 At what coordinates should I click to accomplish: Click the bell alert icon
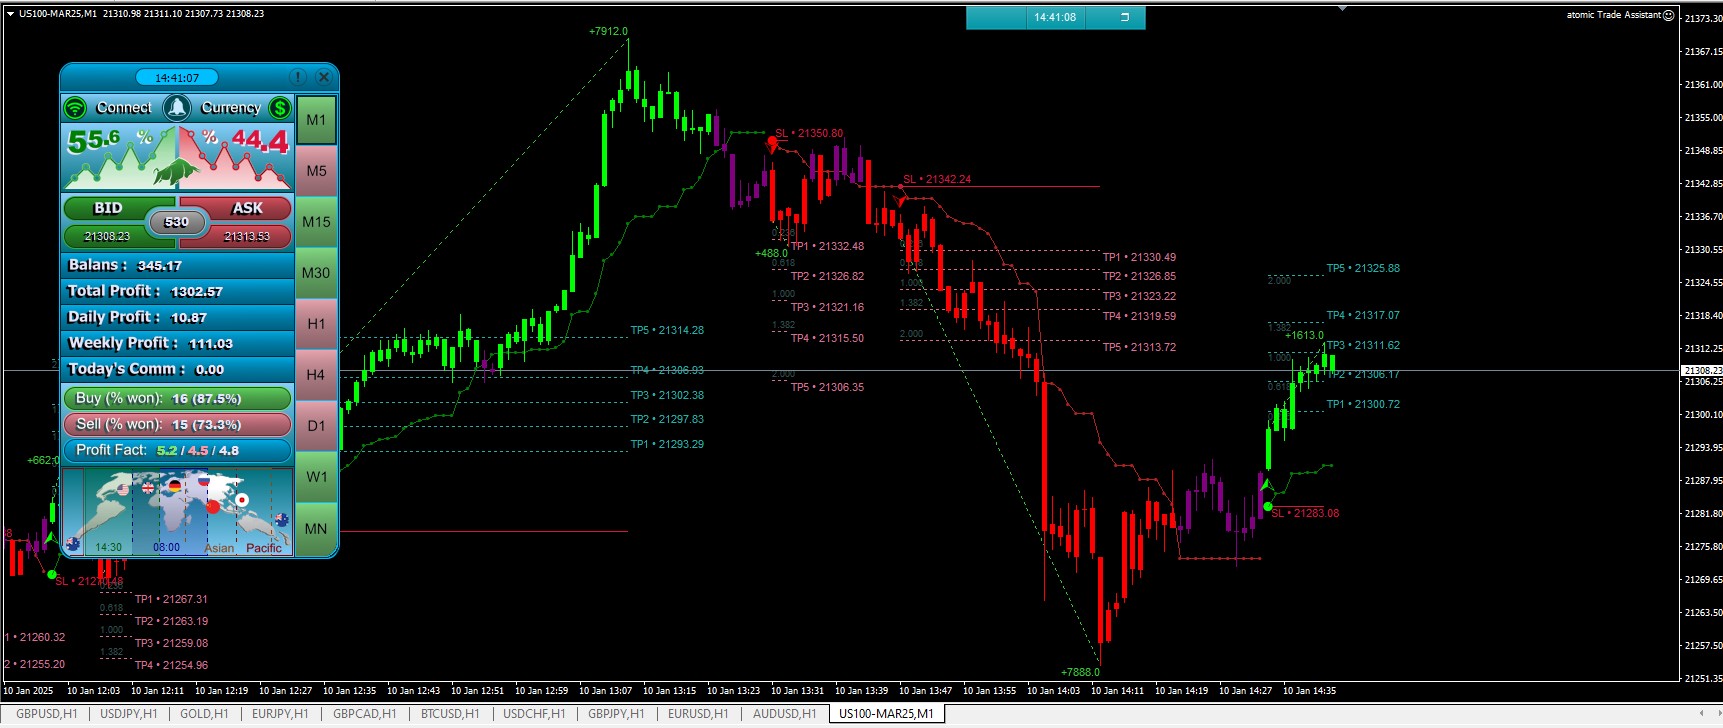(x=177, y=108)
